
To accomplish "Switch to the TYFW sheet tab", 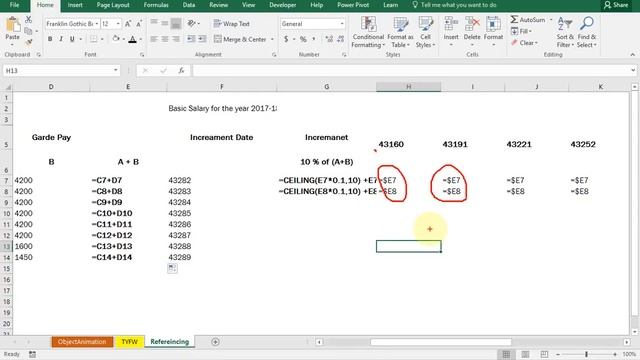I will (x=129, y=342).
